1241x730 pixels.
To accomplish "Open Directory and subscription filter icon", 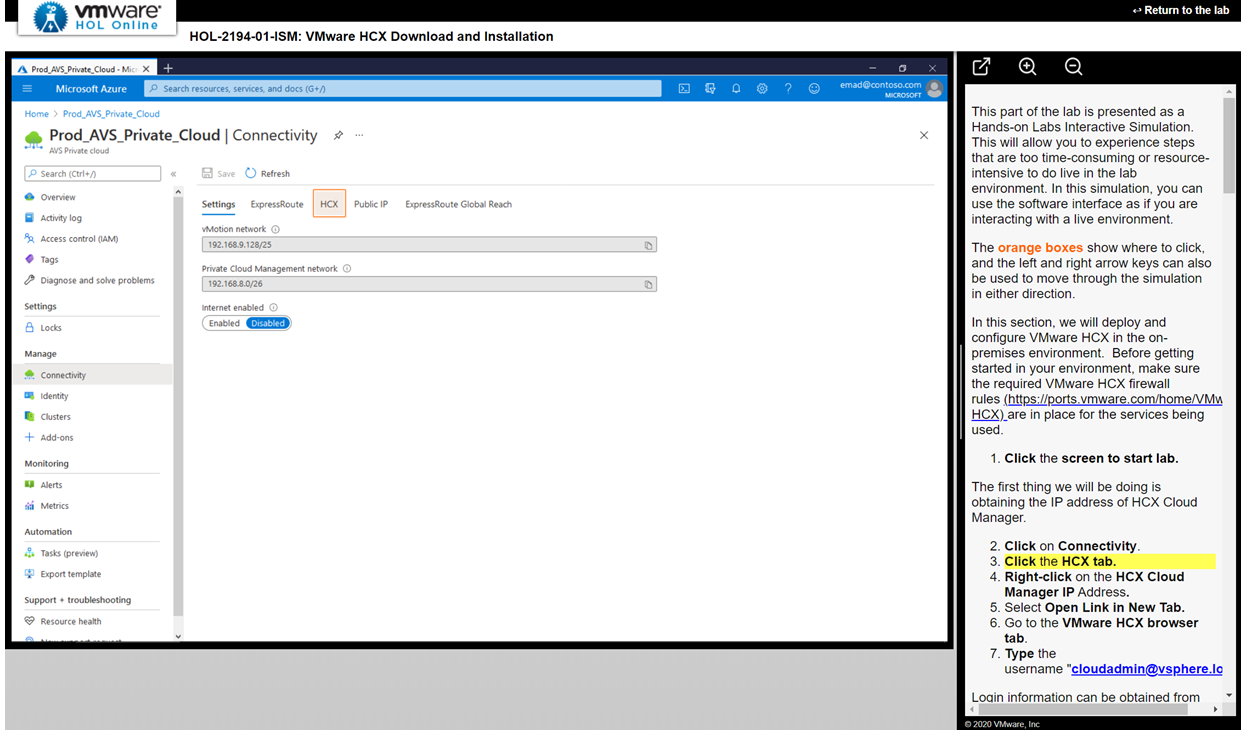I will coord(710,89).
